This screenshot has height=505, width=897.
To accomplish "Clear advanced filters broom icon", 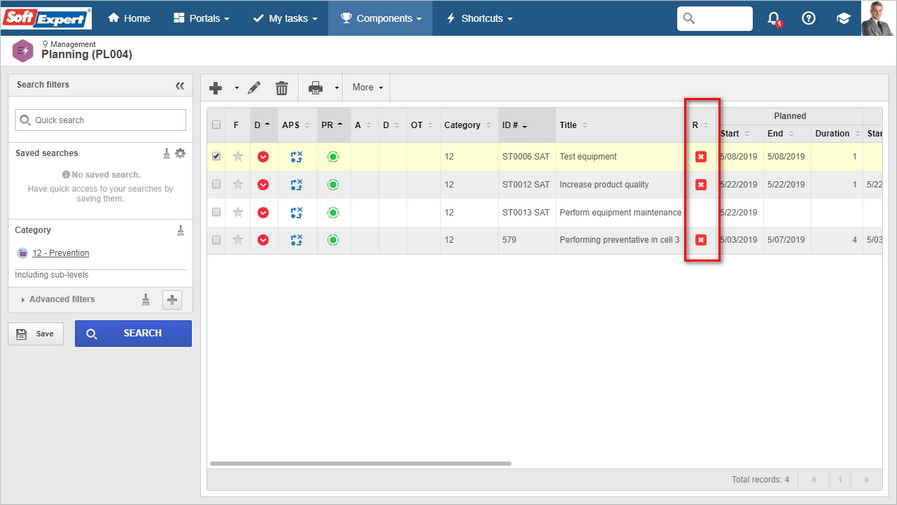I will point(146,299).
